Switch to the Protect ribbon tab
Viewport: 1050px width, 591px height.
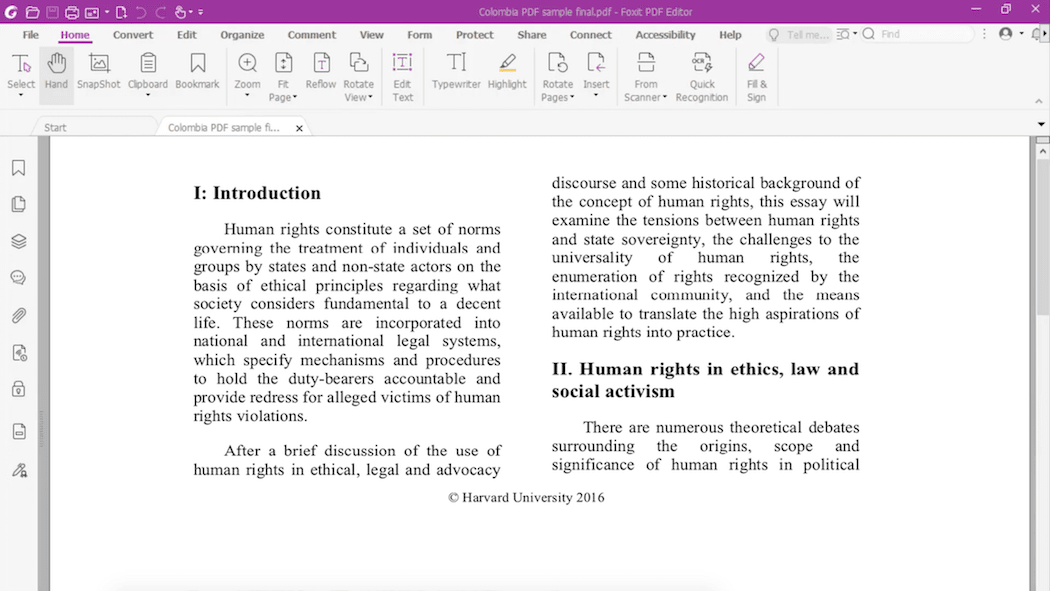click(474, 35)
